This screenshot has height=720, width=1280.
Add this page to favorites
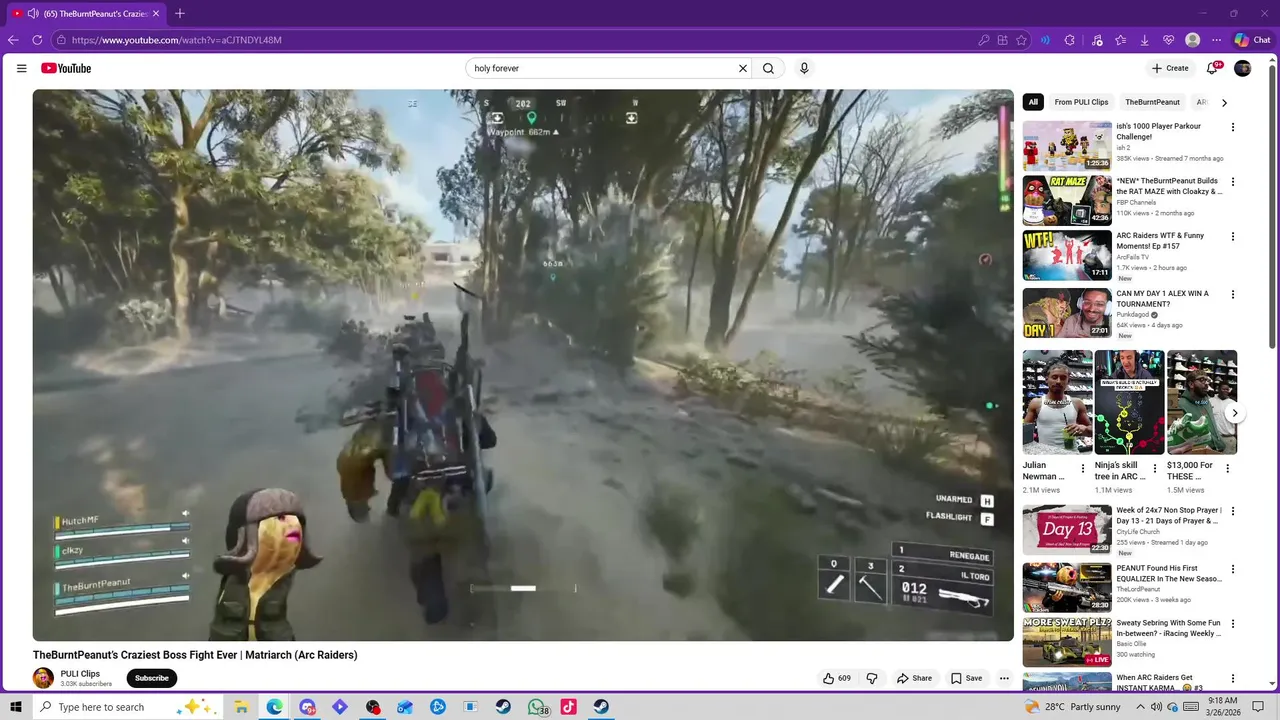click(x=1021, y=40)
